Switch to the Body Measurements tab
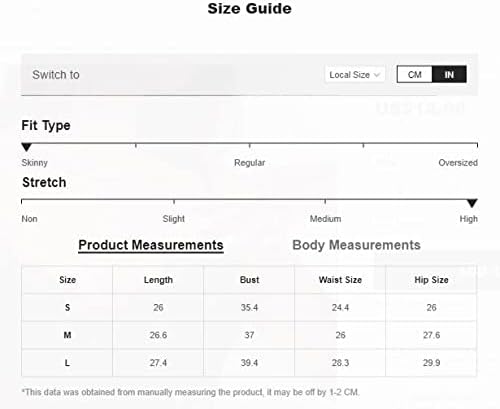 [356, 245]
